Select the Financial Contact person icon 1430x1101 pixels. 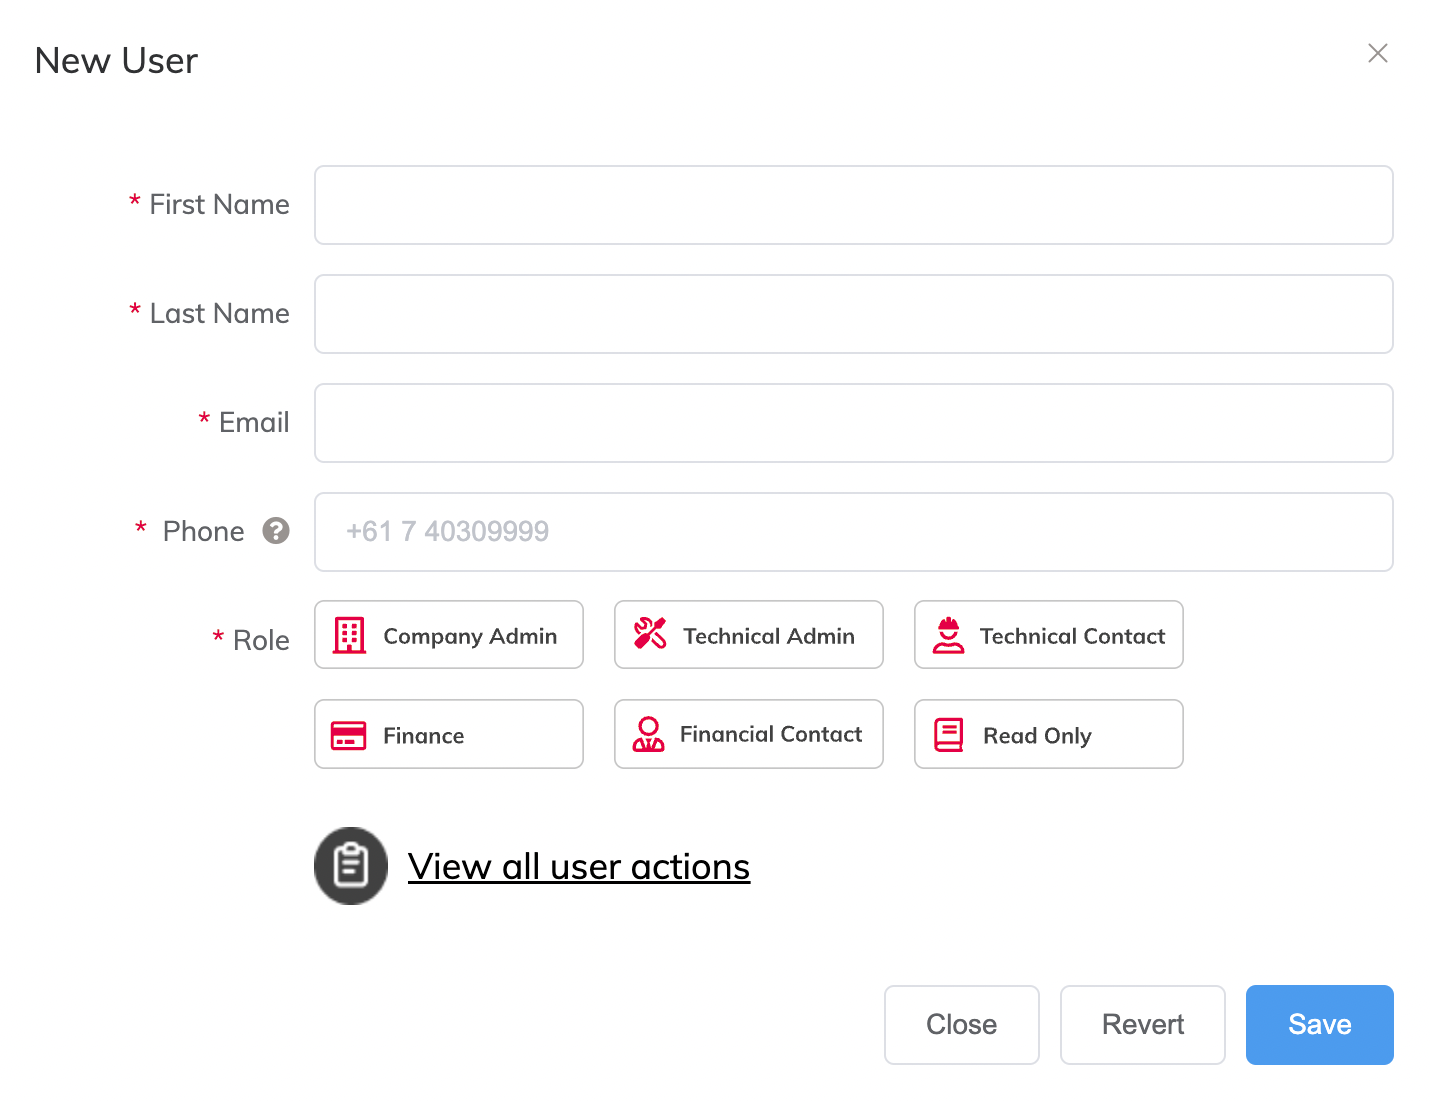(x=648, y=734)
